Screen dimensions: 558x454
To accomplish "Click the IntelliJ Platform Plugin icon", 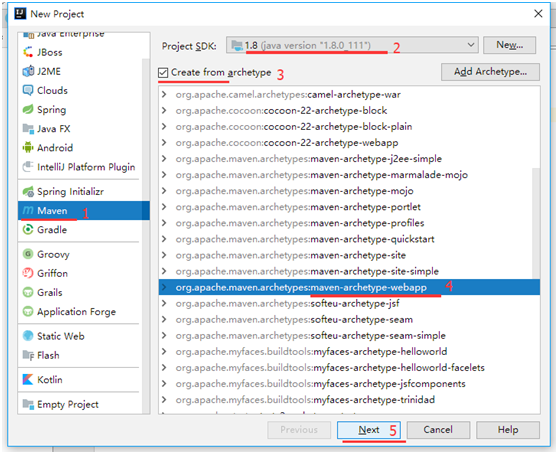I will click(28, 167).
